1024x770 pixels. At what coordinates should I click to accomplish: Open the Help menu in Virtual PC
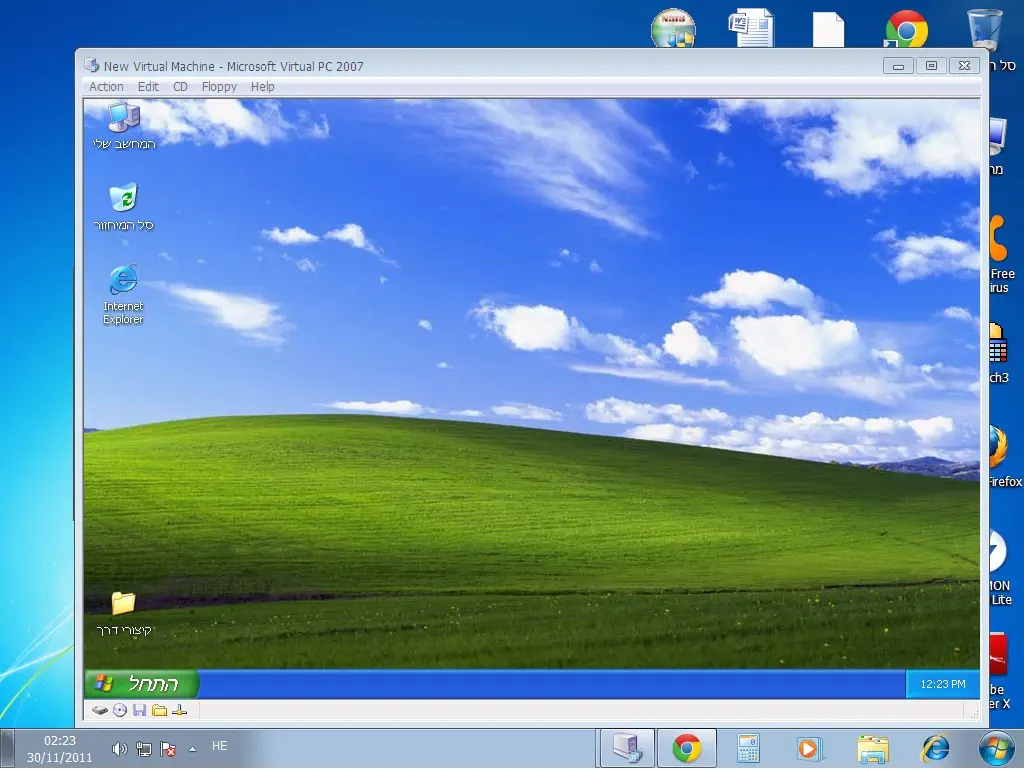pos(262,87)
